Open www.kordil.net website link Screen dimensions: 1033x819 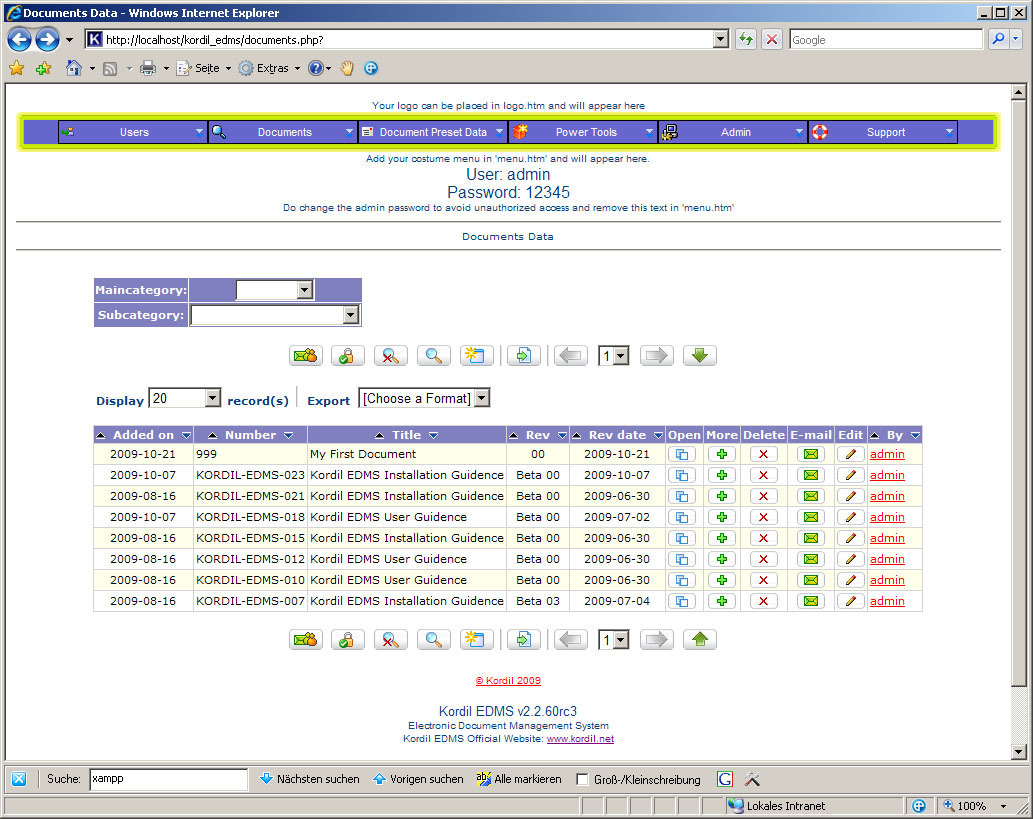point(580,739)
